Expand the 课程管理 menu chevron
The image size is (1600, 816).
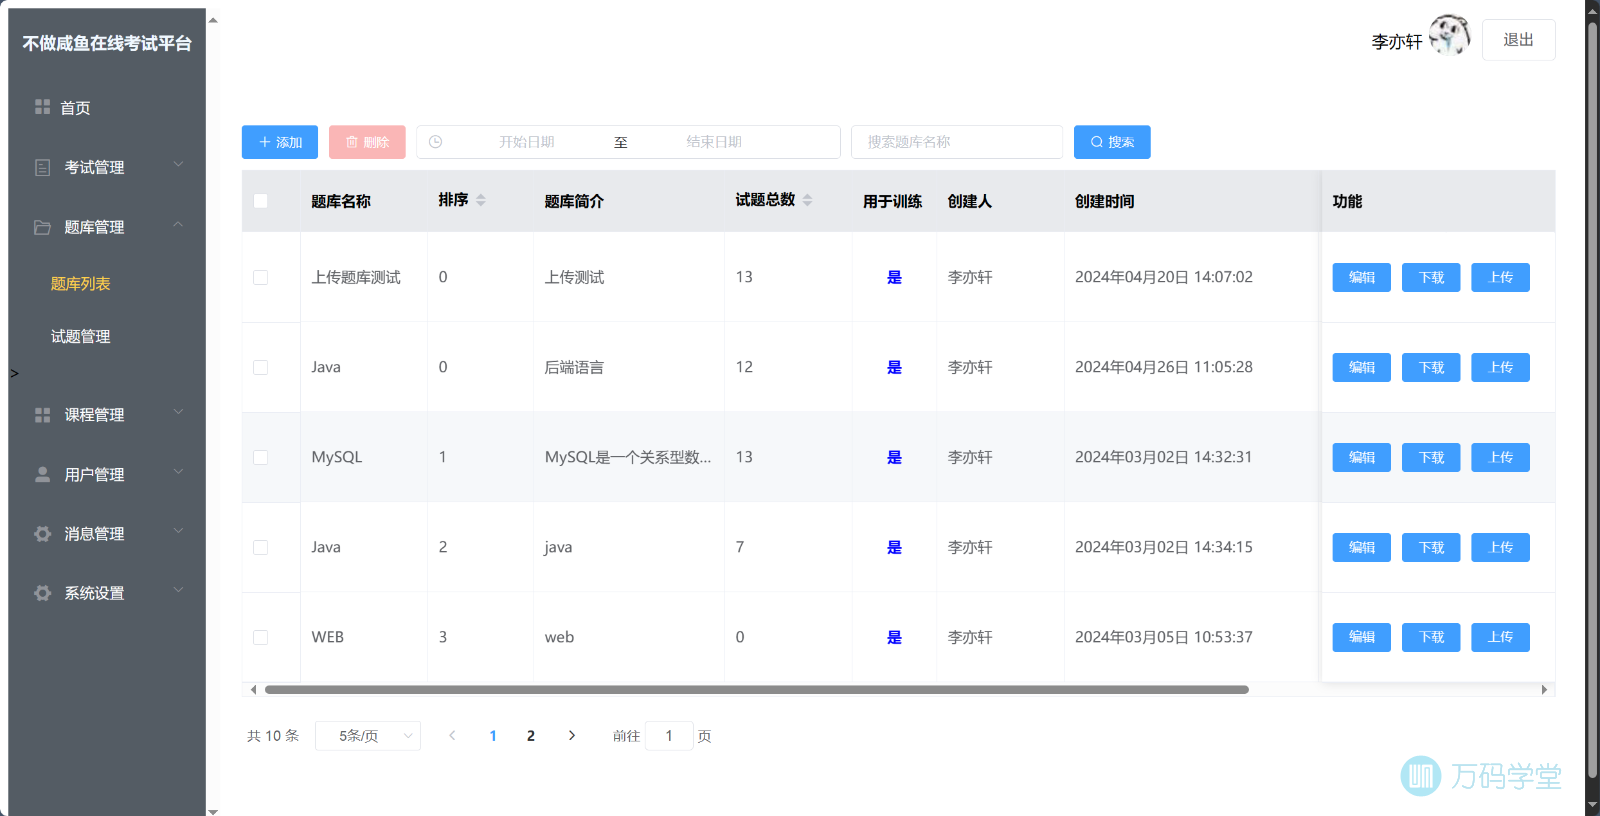point(178,412)
